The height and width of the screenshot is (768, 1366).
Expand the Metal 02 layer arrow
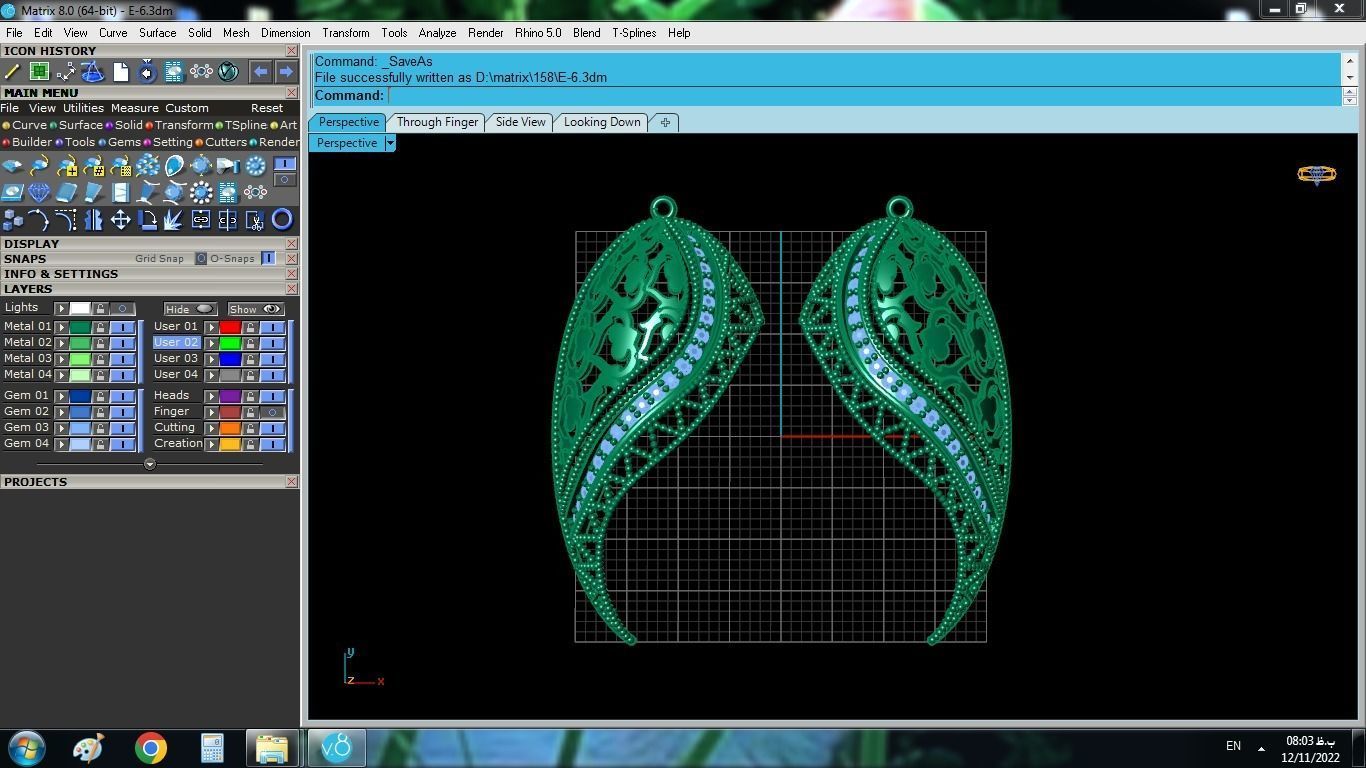[x=61, y=343]
